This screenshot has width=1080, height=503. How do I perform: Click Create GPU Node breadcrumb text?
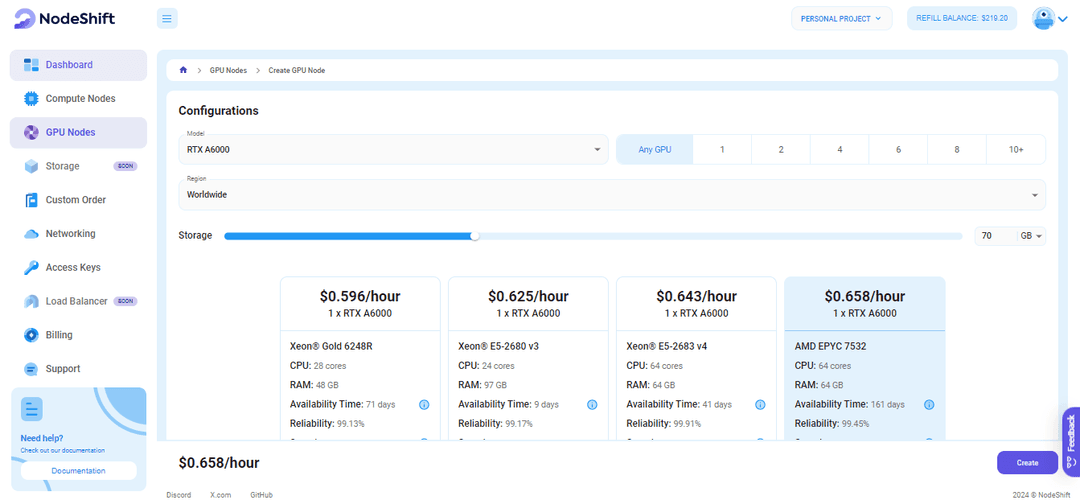(x=297, y=70)
